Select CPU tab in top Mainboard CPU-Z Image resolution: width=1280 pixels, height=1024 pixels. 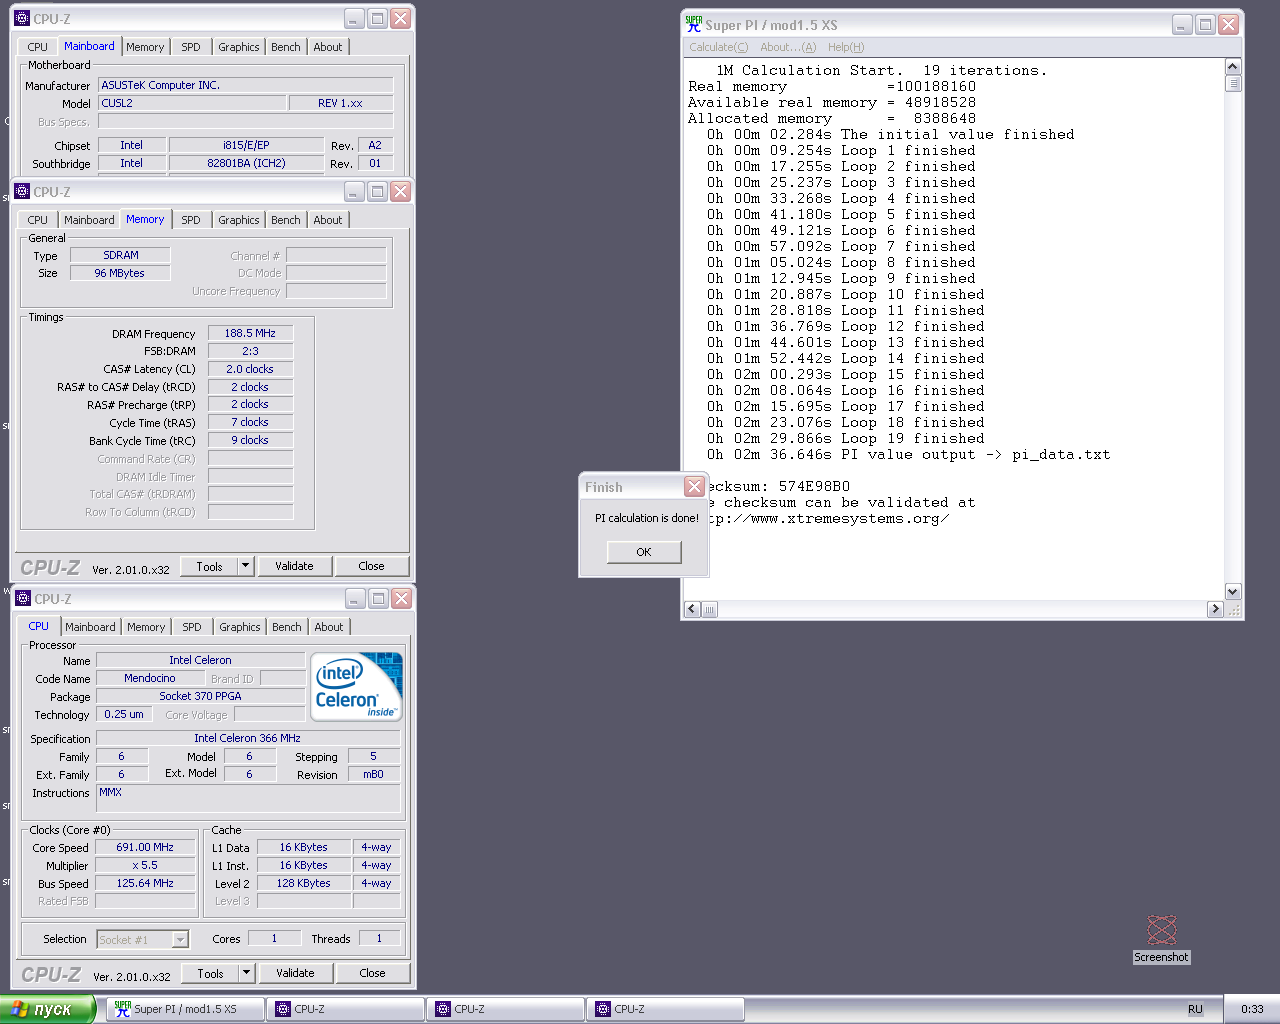tap(38, 47)
